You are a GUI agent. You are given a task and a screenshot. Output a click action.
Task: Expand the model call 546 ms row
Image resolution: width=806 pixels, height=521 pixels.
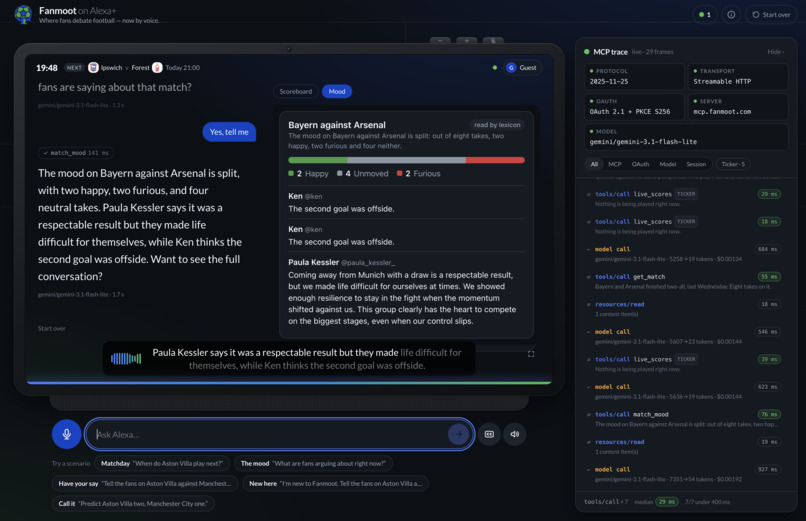685,337
